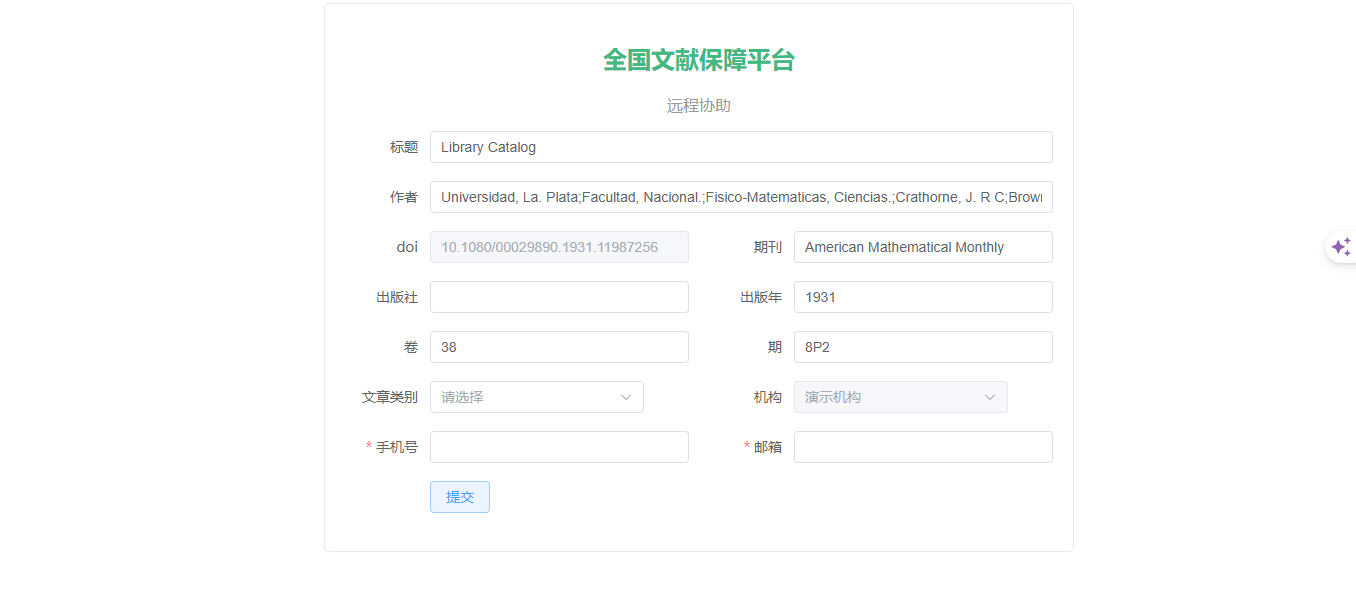Click the 手机号 field label
Image resolution: width=1356 pixels, height=603 pixels.
click(396, 447)
